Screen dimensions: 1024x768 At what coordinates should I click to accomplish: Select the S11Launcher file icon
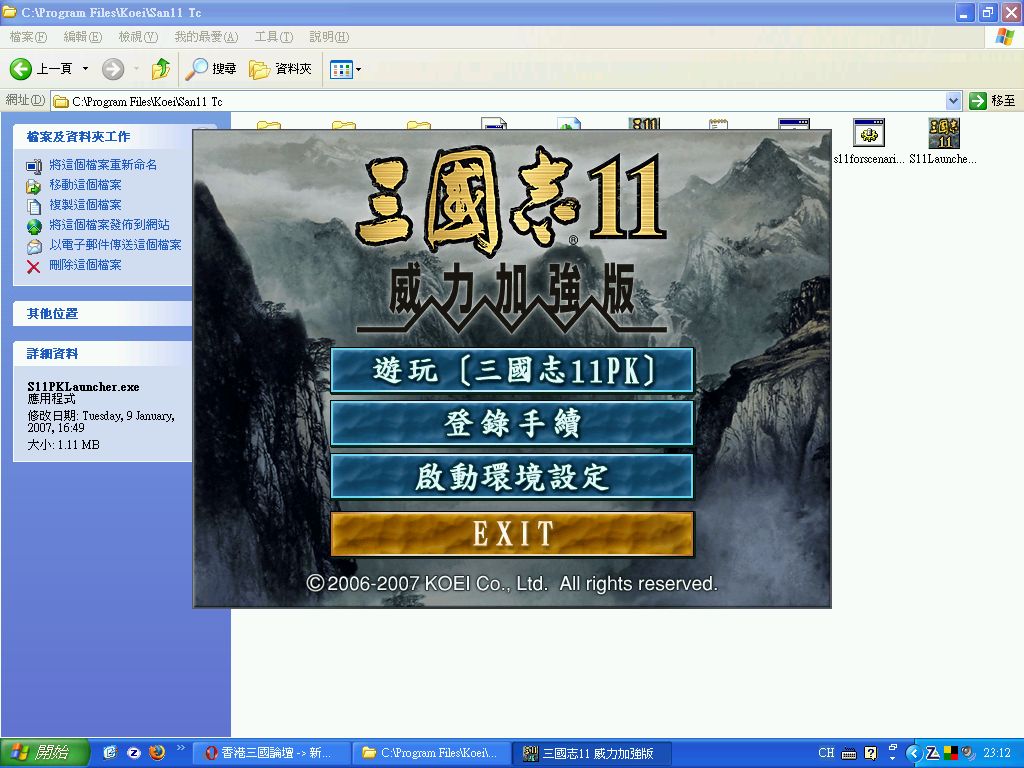click(943, 134)
